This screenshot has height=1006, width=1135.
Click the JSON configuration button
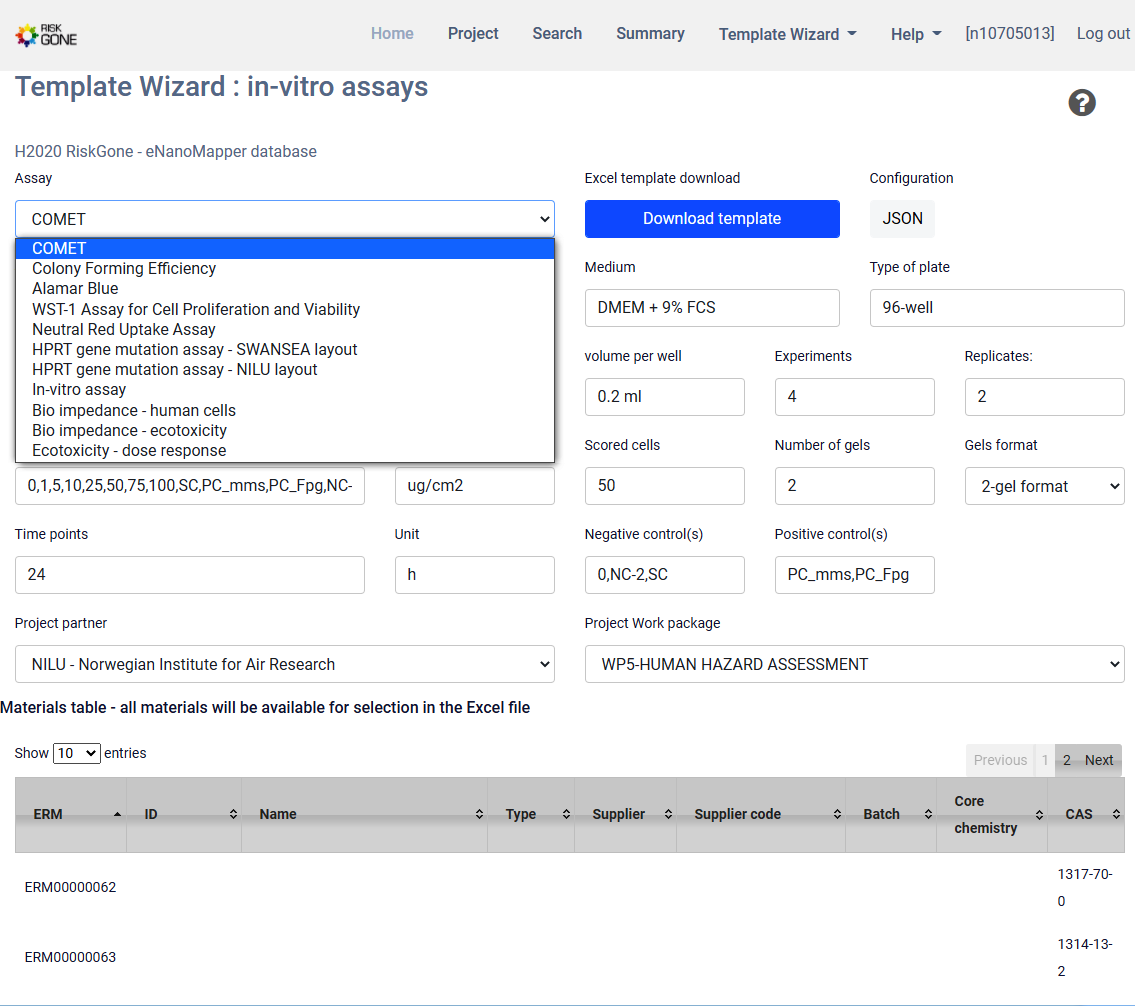(x=902, y=219)
